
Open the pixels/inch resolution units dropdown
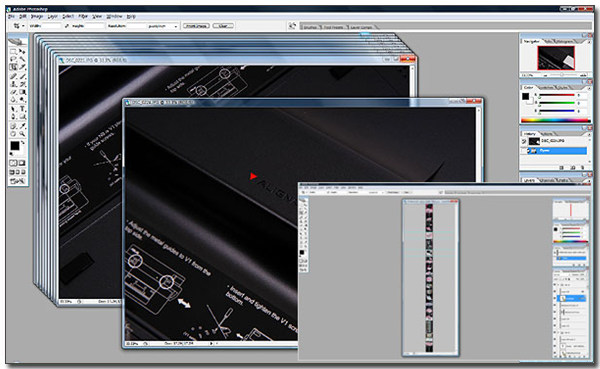(x=163, y=26)
